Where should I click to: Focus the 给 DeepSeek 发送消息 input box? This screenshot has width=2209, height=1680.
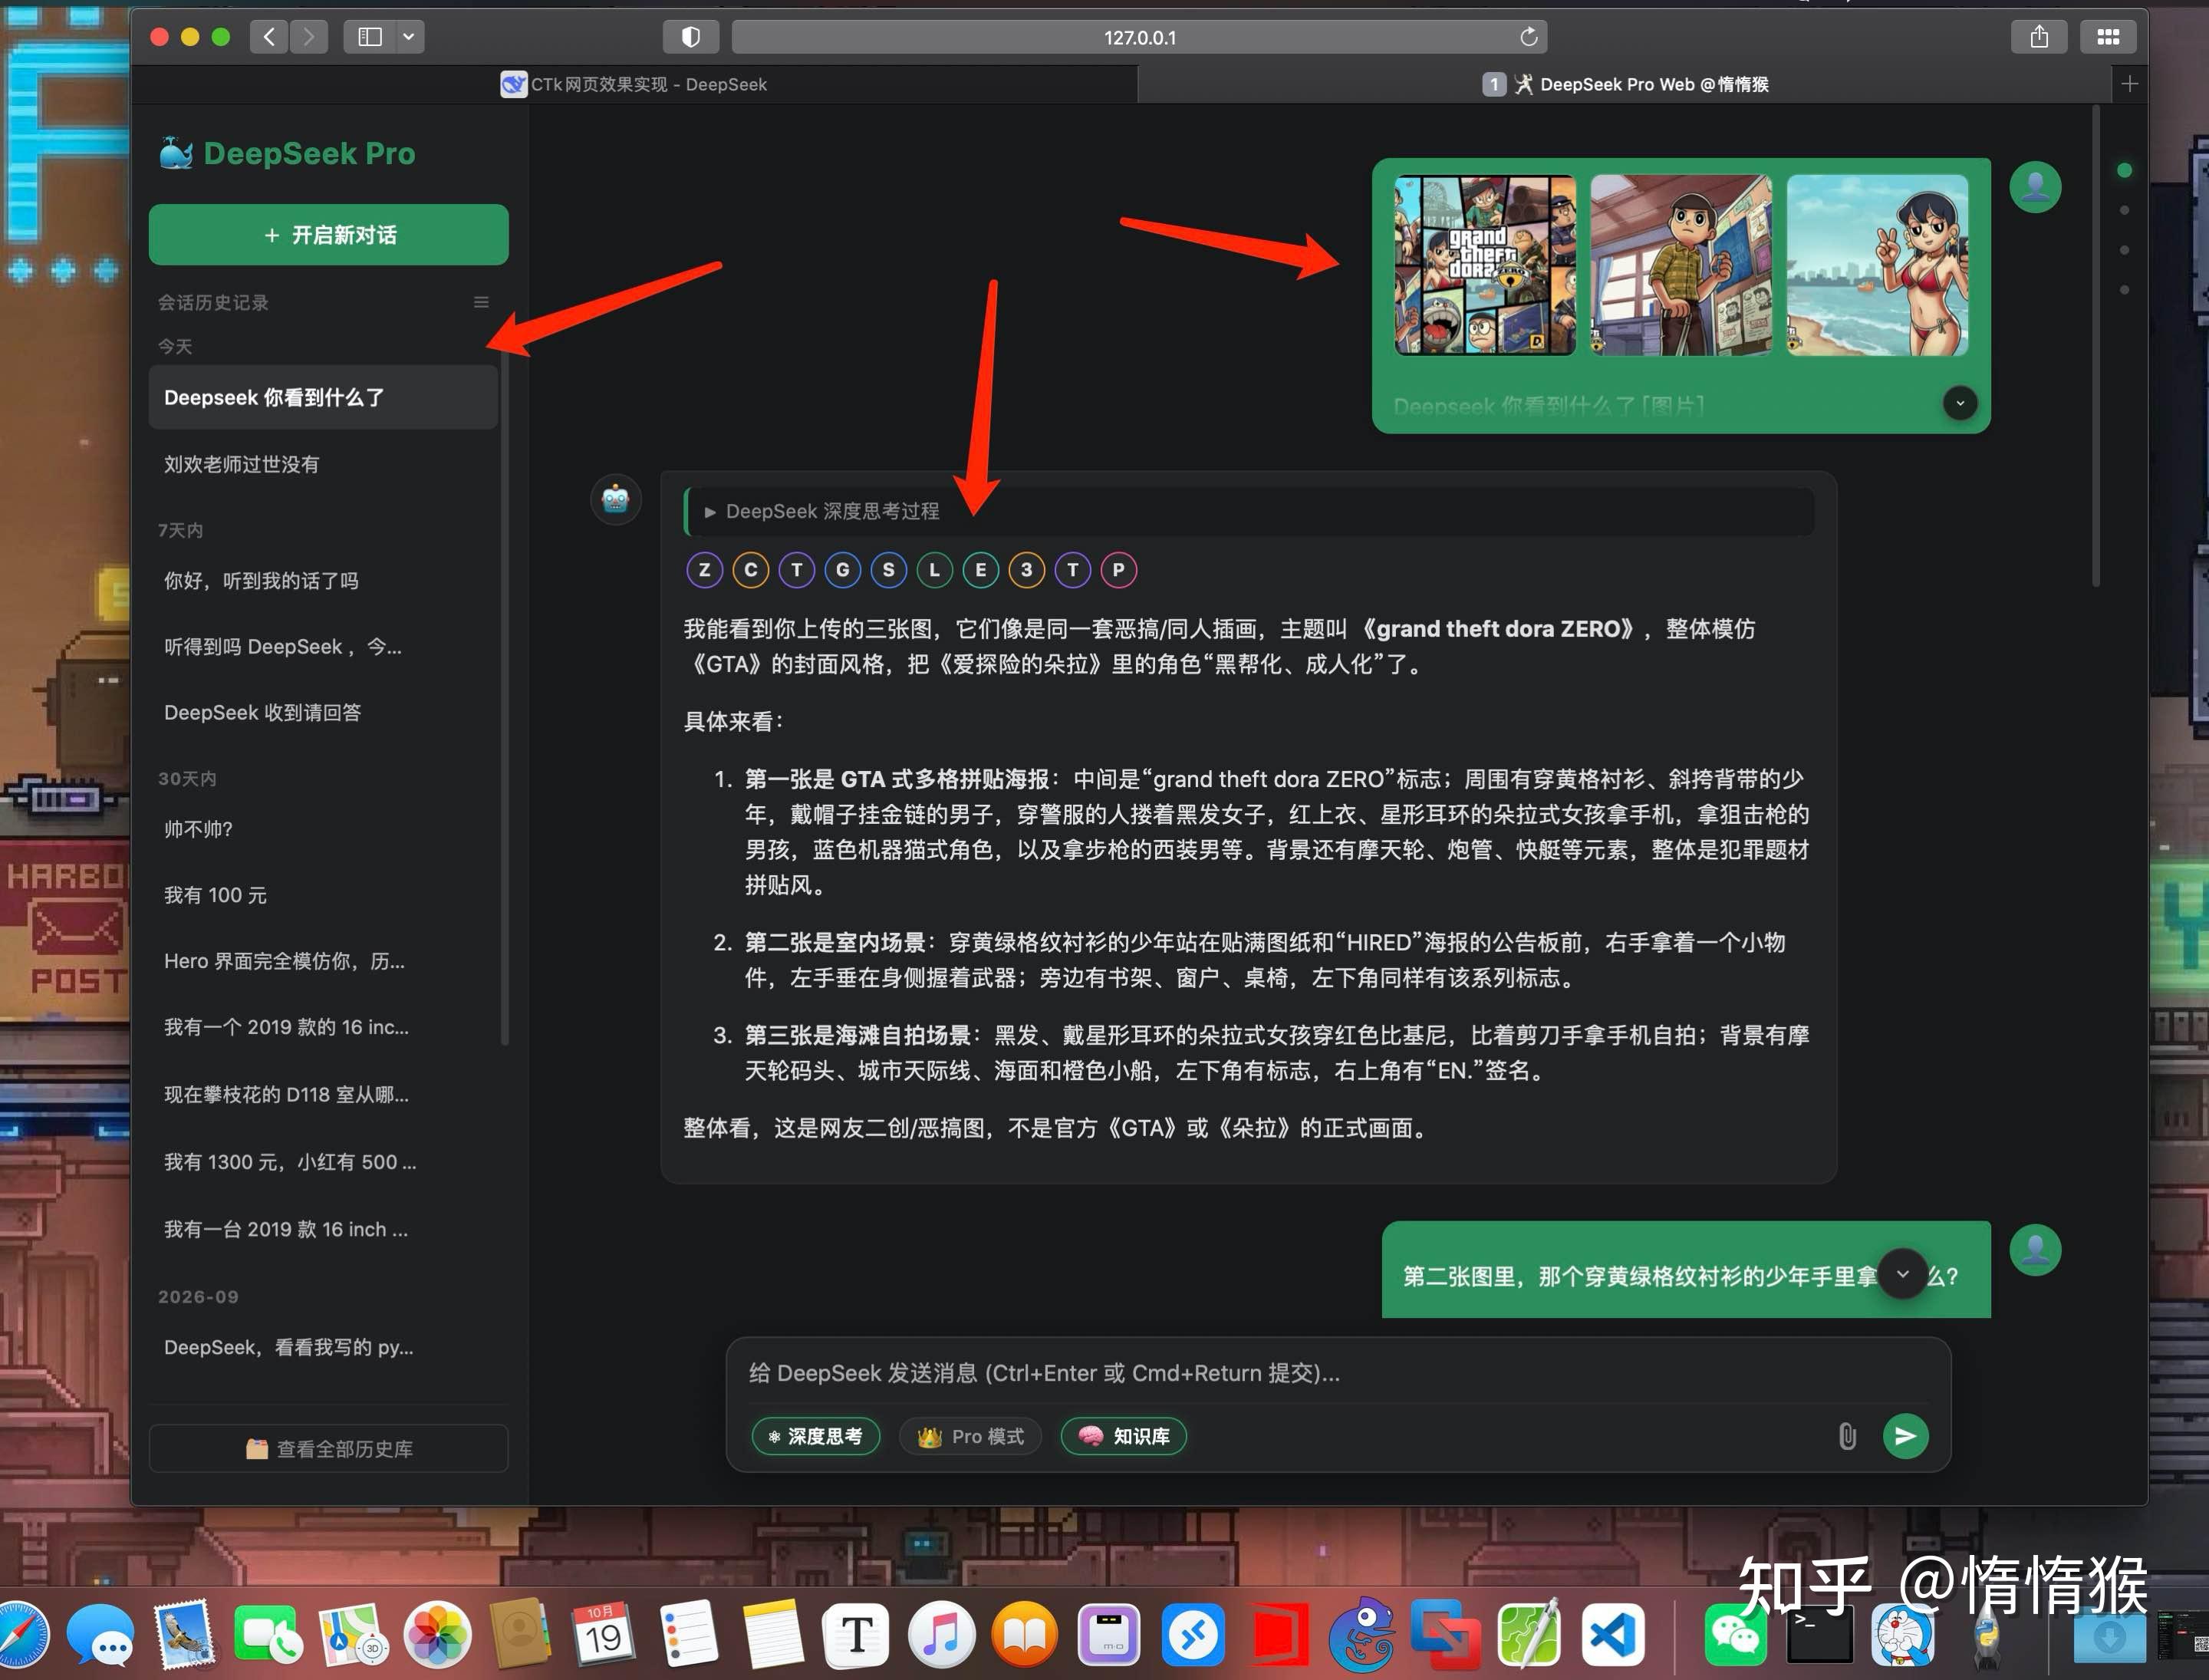click(x=1338, y=1373)
